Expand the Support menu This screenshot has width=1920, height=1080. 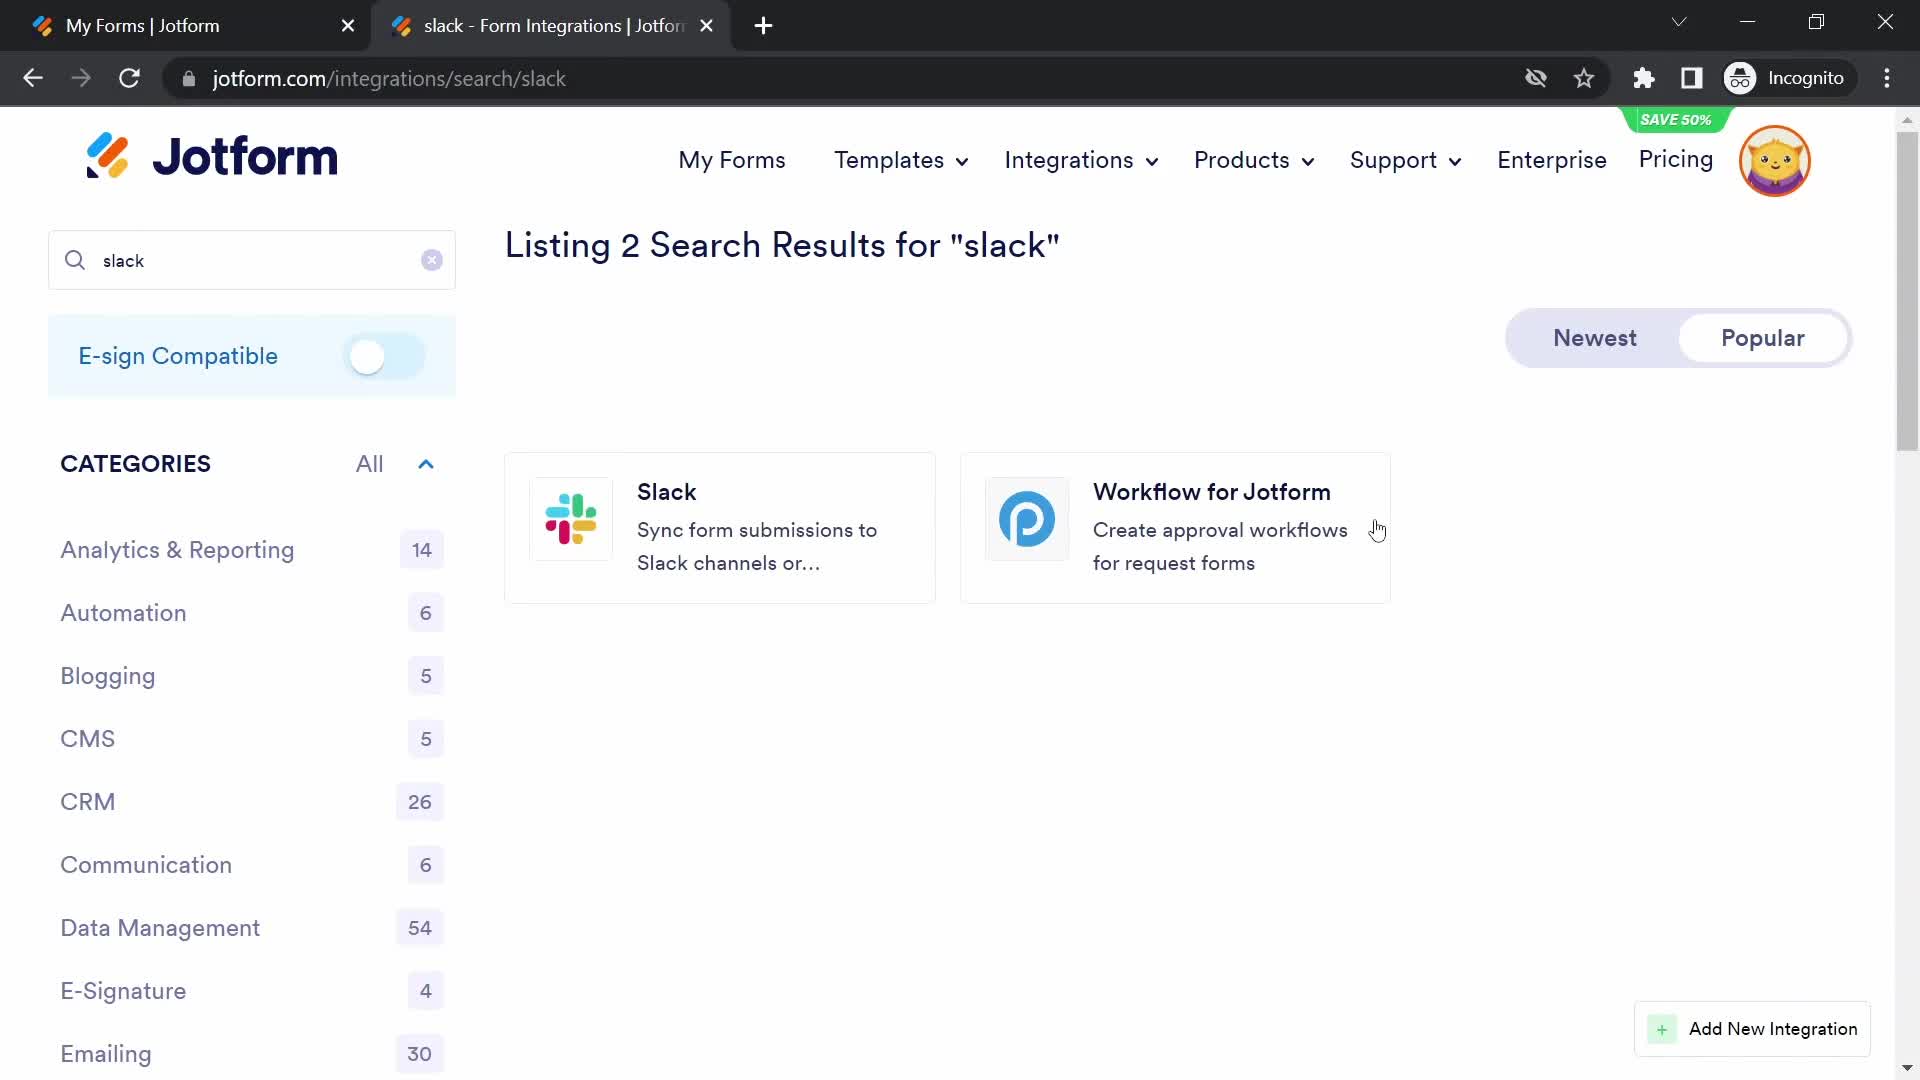[x=1405, y=160]
